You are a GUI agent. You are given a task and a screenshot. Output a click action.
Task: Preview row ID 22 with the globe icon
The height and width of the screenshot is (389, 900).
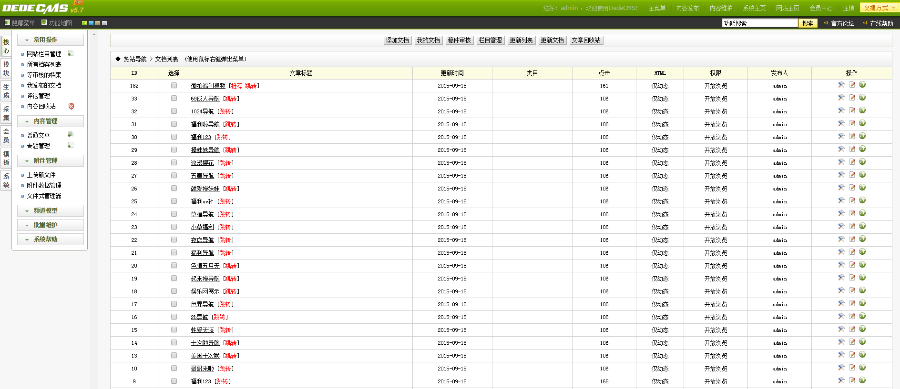(x=862, y=239)
